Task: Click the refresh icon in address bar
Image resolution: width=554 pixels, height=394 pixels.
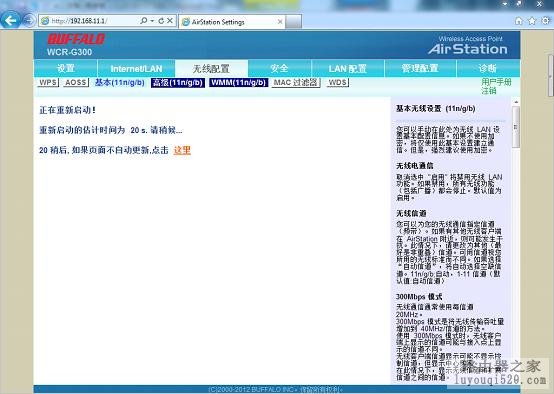Action: [161, 21]
